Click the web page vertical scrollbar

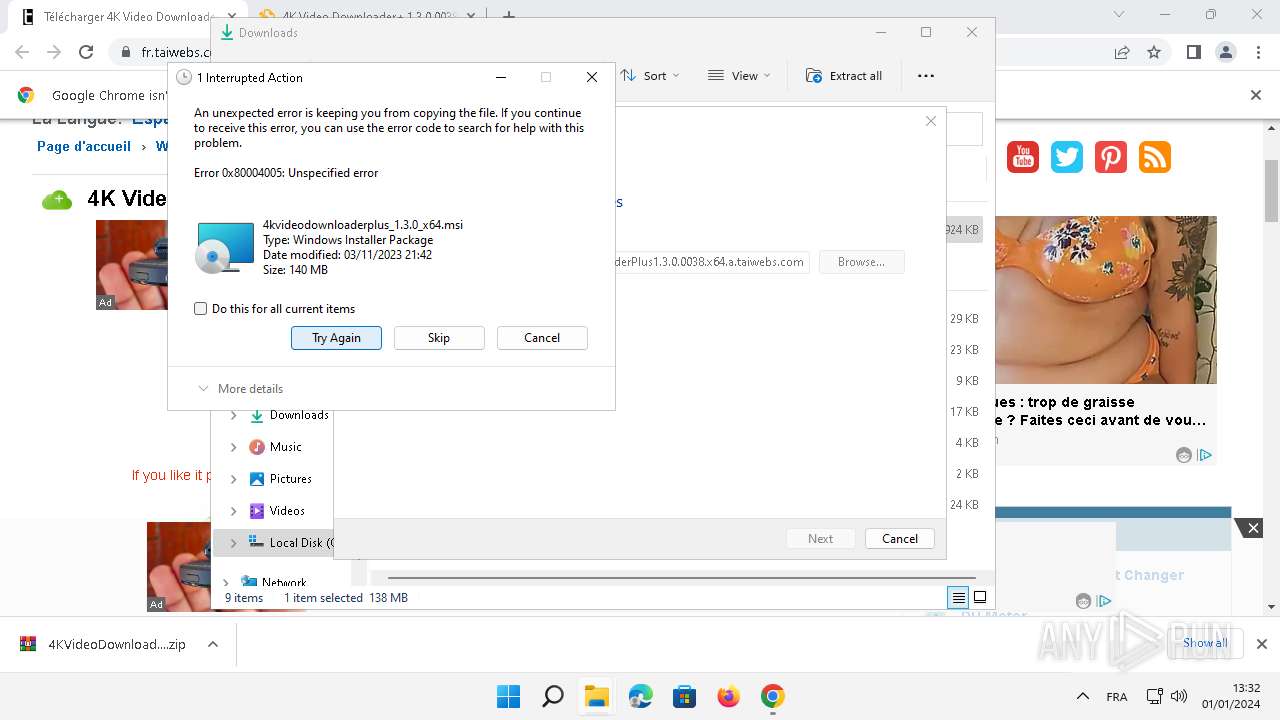(1272, 190)
